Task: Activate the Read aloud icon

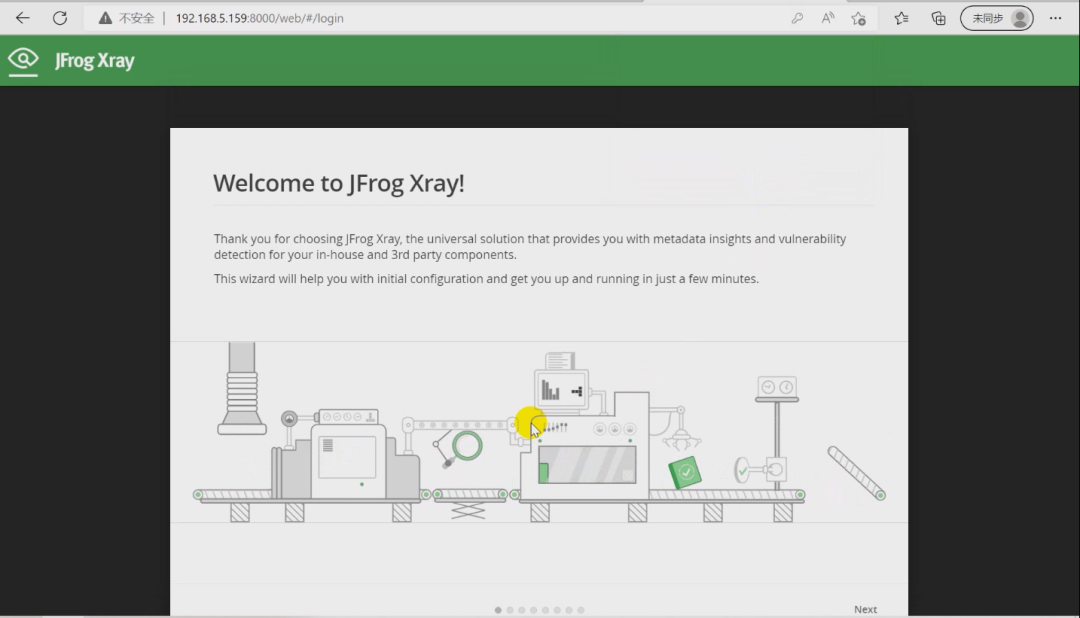Action: point(827,17)
